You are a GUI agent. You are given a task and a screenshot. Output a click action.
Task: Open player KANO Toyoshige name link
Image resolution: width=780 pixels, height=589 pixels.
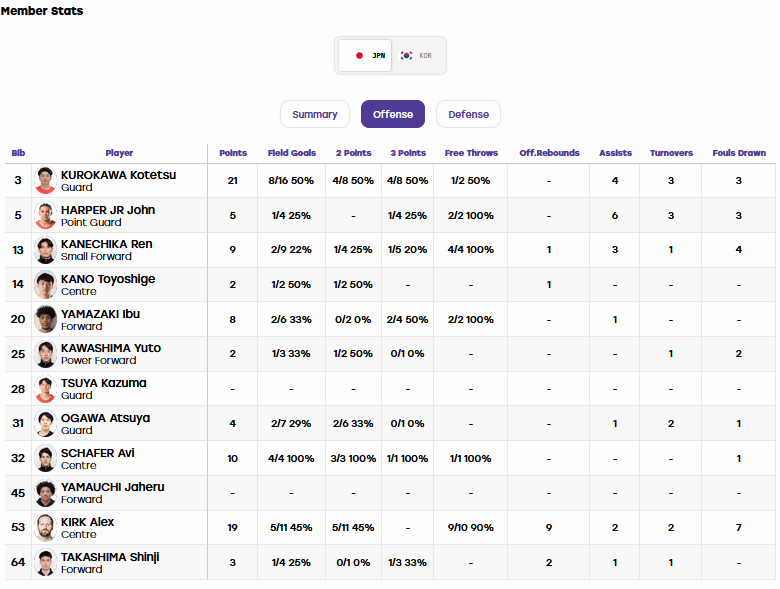[x=108, y=279]
